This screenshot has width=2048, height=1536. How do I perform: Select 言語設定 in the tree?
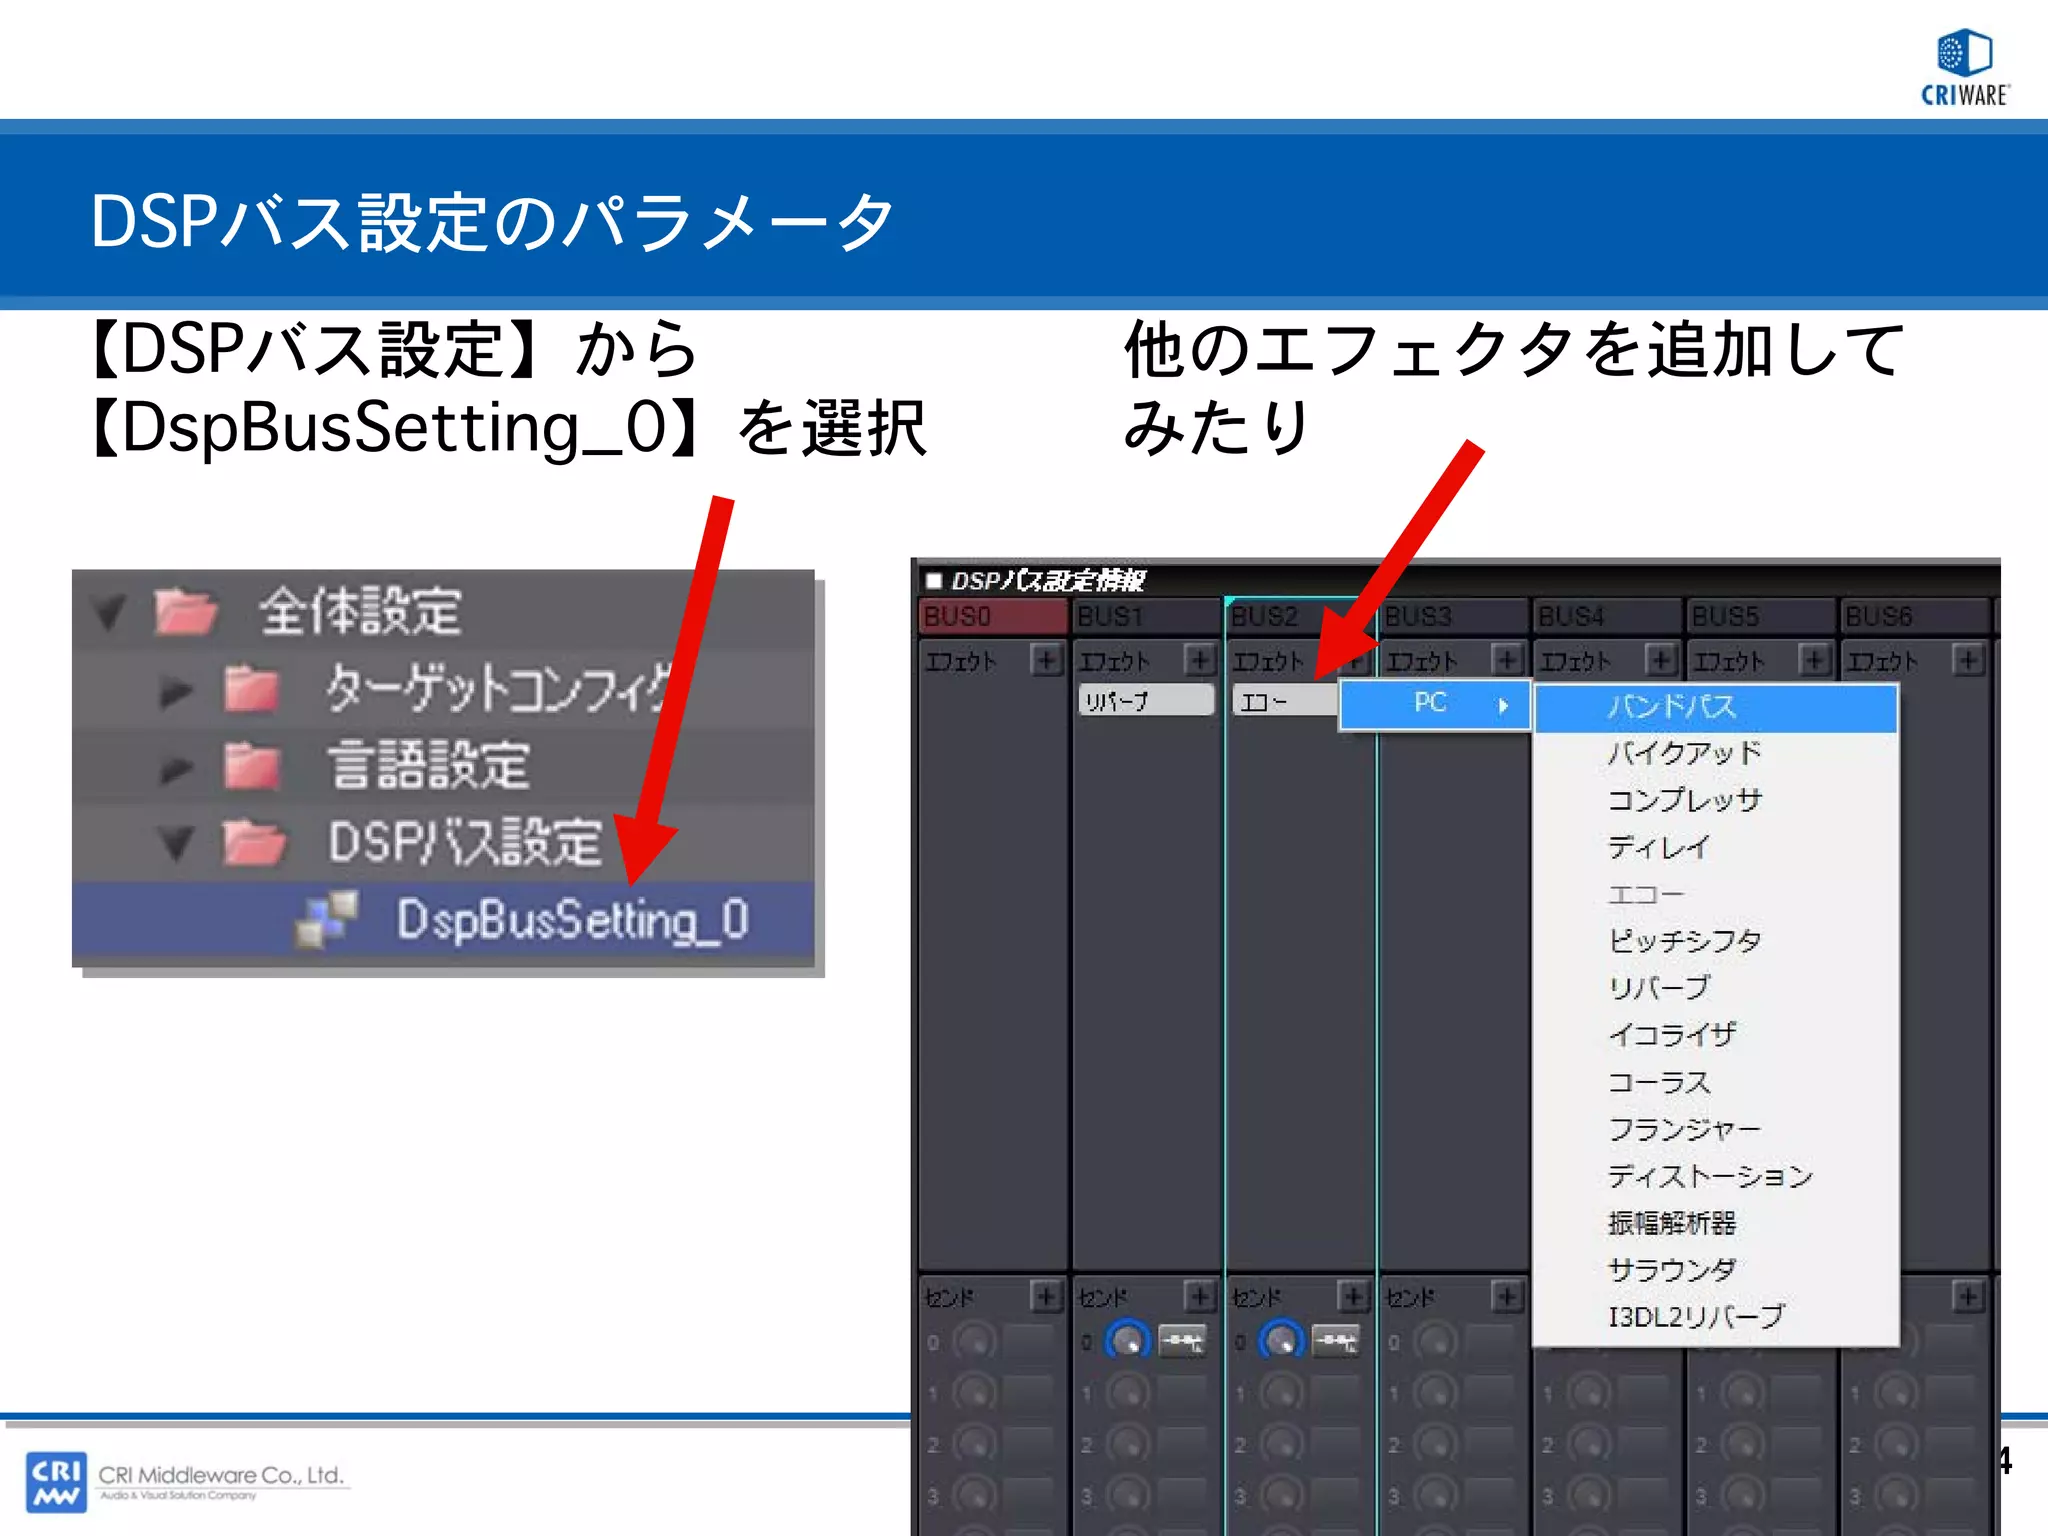coord(429,766)
